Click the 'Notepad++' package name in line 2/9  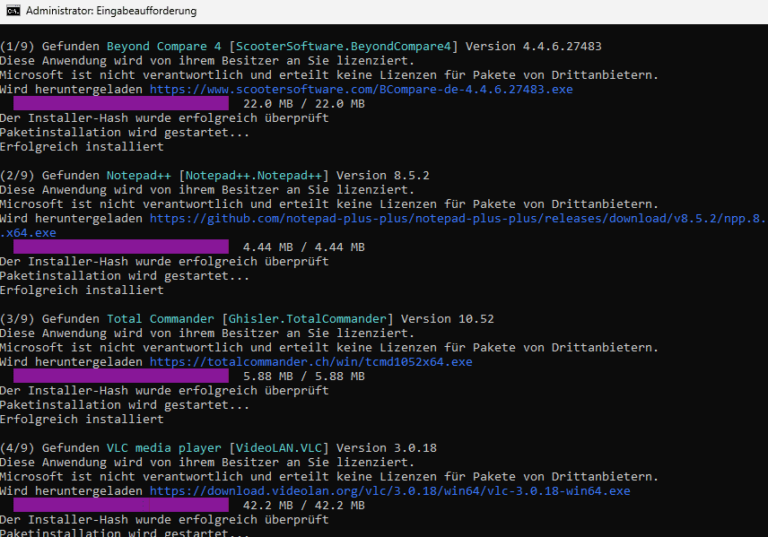(x=139, y=175)
